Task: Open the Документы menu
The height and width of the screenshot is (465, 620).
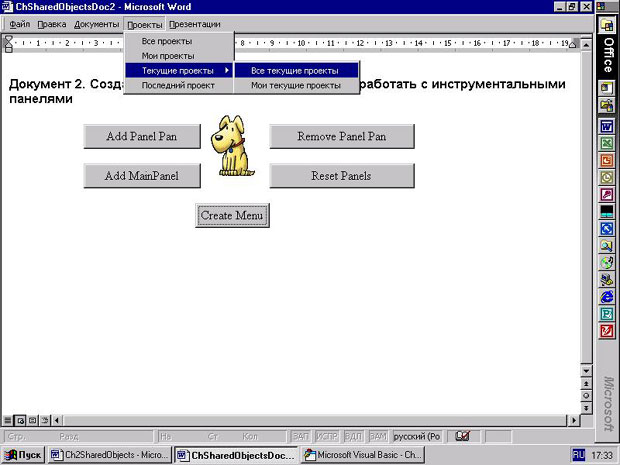Action: [96, 24]
